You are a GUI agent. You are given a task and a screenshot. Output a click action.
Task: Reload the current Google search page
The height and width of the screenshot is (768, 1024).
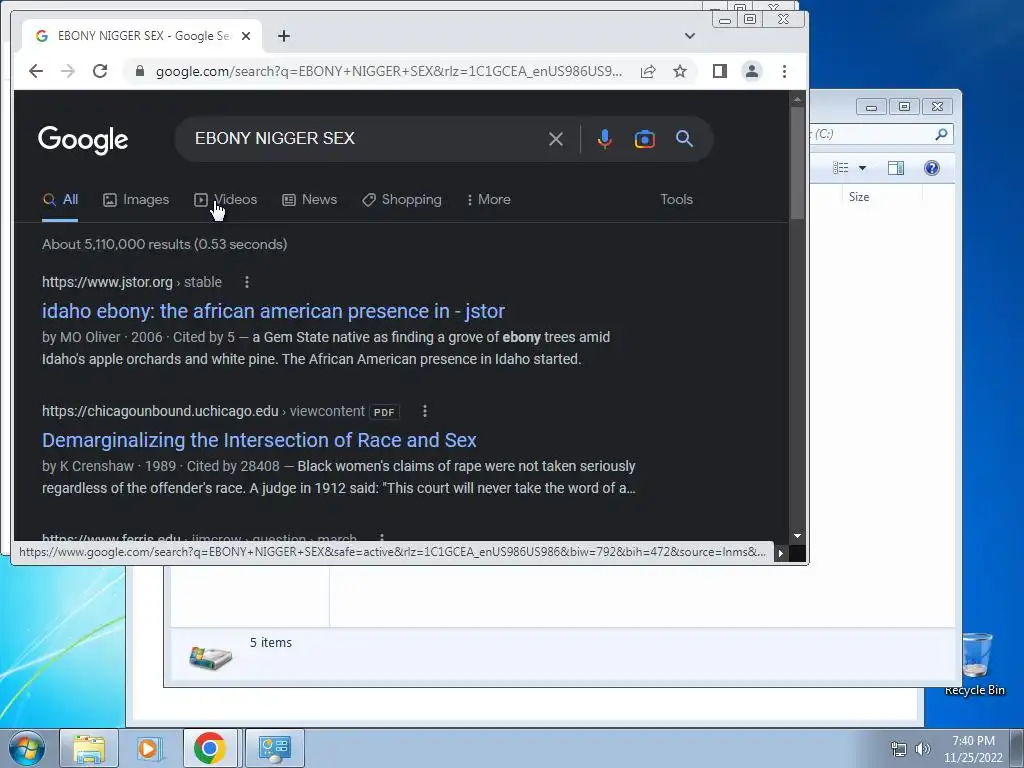coord(100,71)
